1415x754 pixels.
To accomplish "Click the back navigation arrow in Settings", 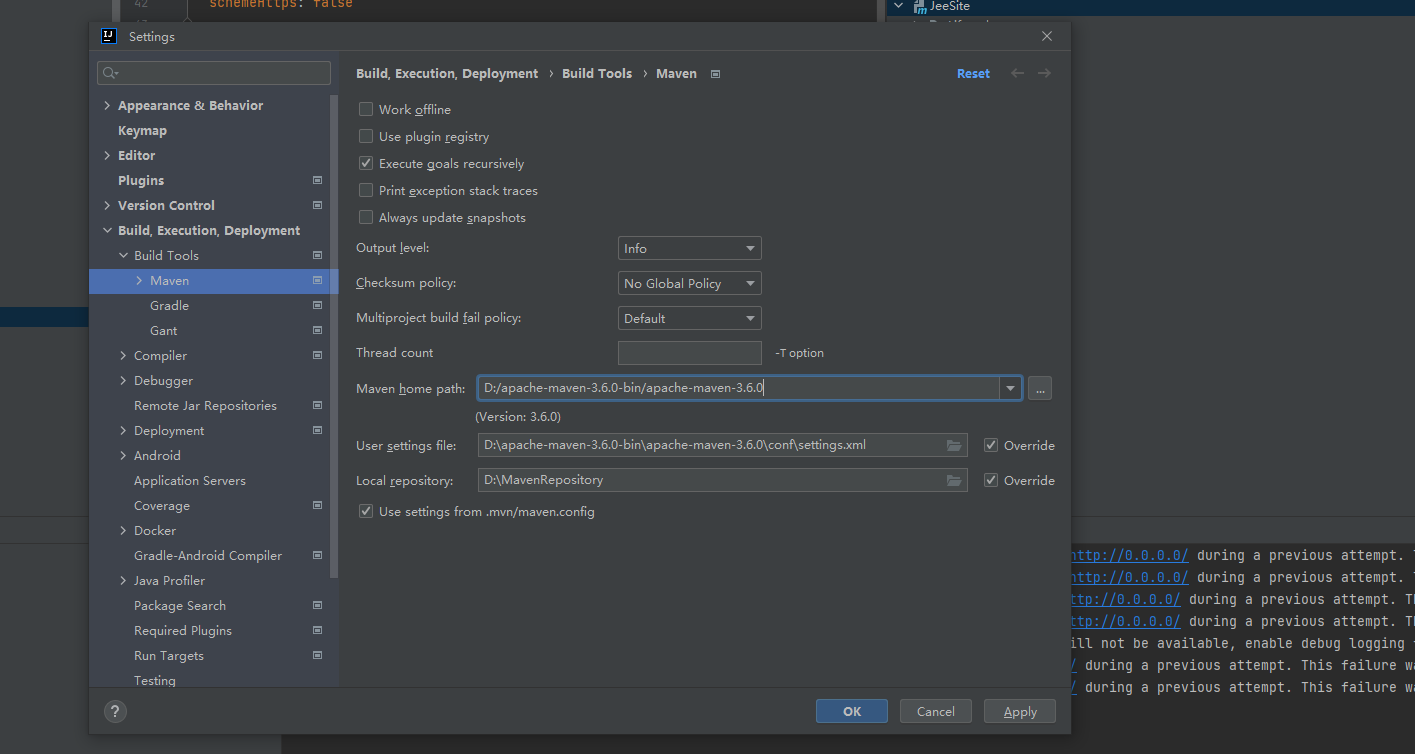I will (1017, 73).
